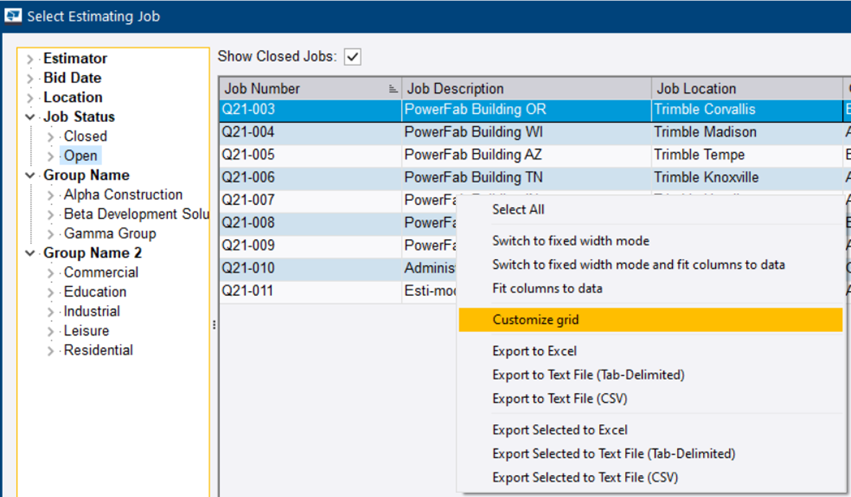
Task: Select the Industrial group filter
Action: 94,311
